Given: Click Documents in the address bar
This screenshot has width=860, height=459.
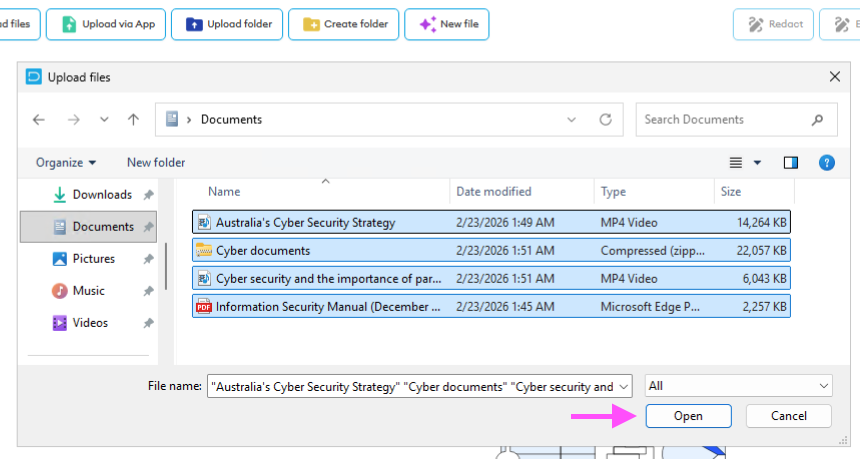Looking at the screenshot, I should (231, 120).
